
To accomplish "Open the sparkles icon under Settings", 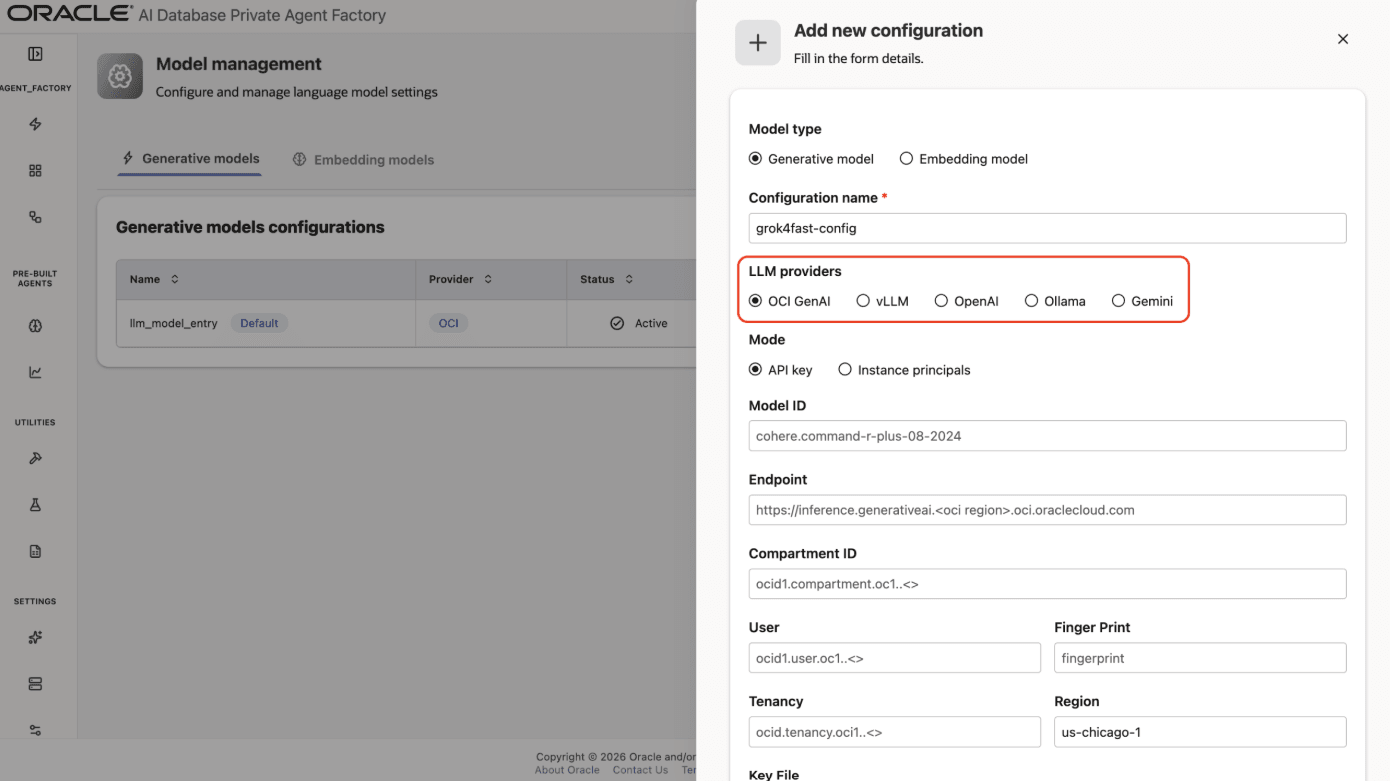I will pyautogui.click(x=35, y=637).
